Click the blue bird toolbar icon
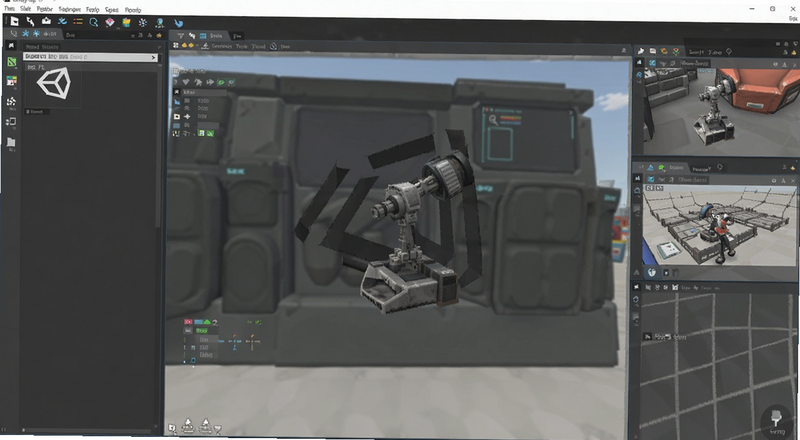This screenshot has width=800, height=440. [178, 23]
